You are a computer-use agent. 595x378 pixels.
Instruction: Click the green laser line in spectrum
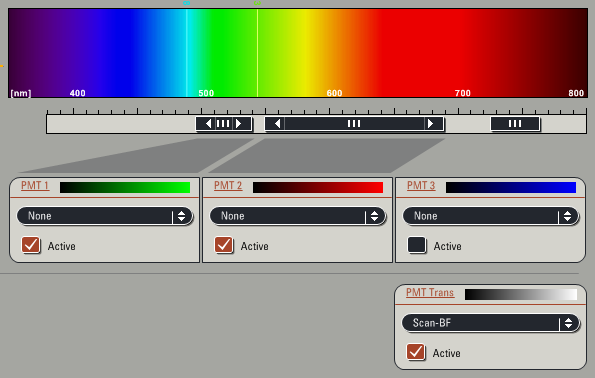pos(257,53)
